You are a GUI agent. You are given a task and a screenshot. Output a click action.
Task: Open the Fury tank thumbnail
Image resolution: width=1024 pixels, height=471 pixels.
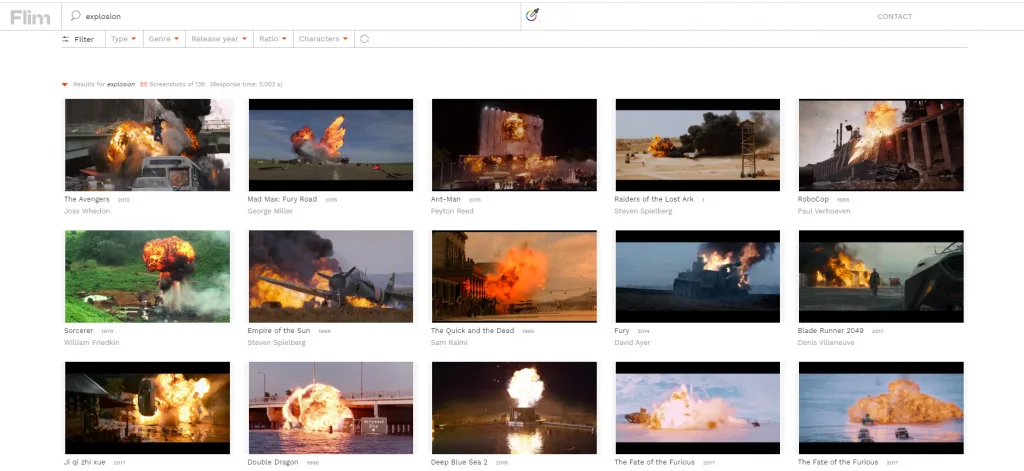tap(698, 276)
